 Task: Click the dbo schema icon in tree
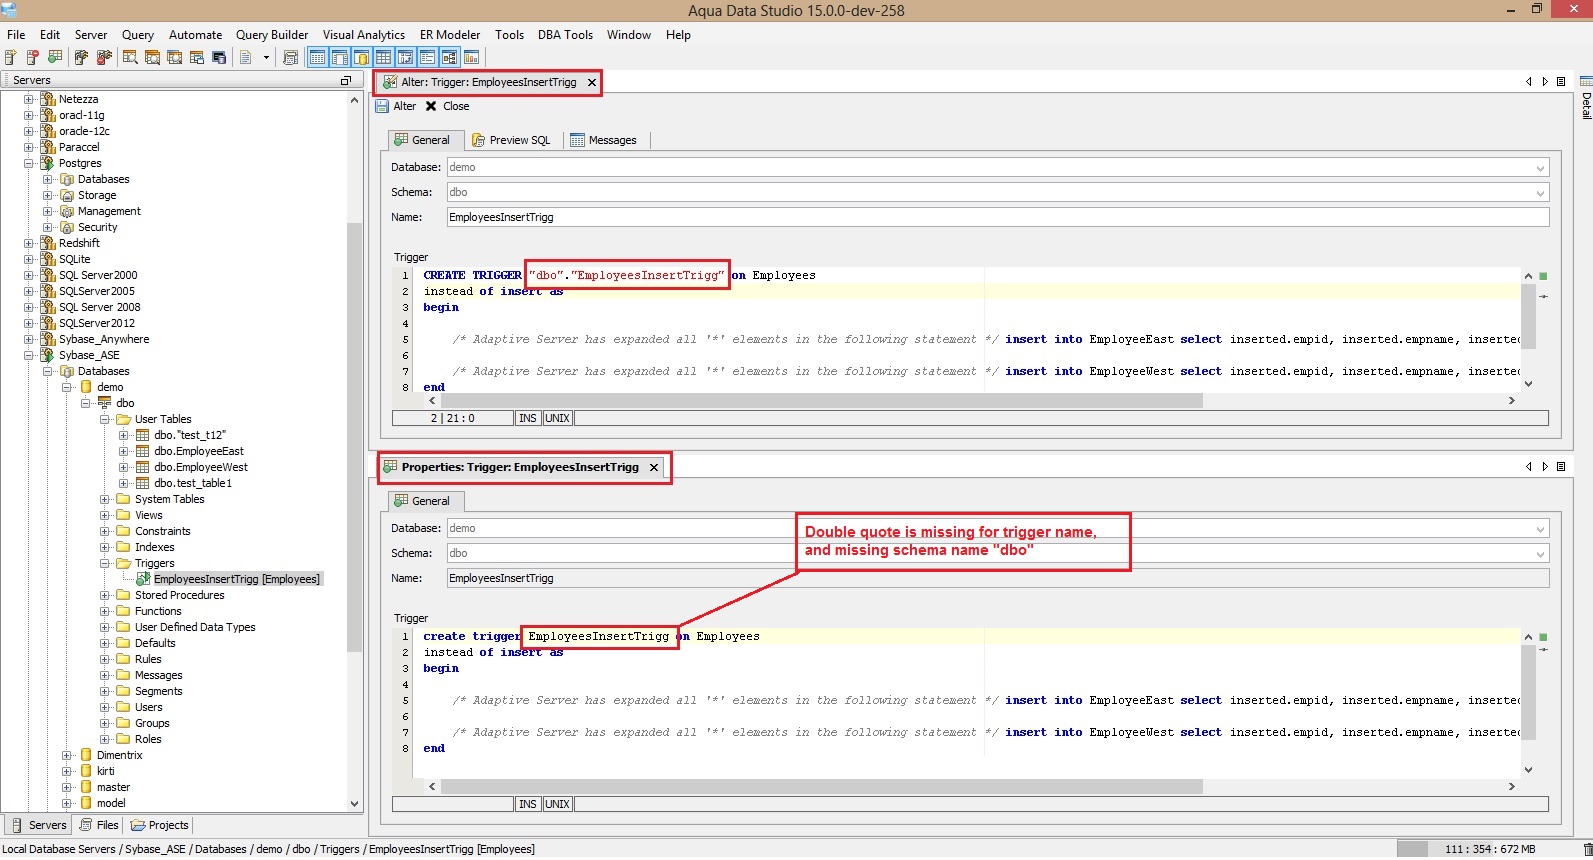(x=104, y=403)
